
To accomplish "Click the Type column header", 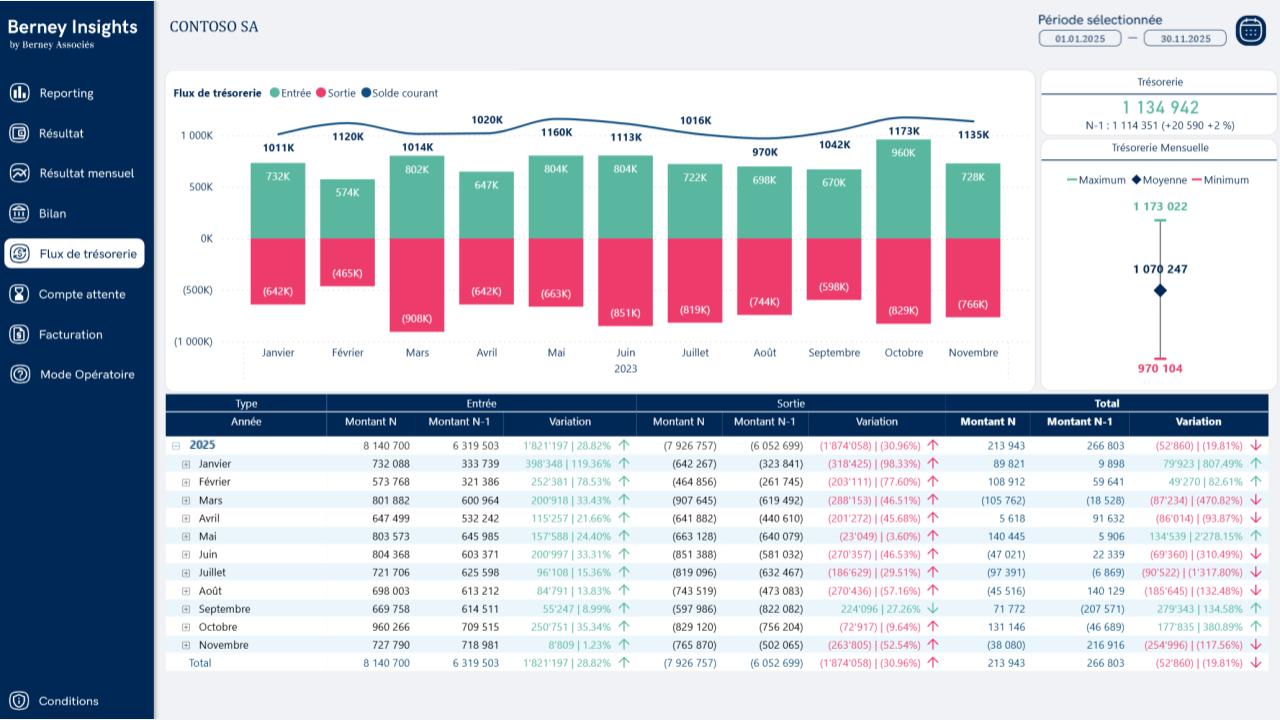I will tap(246, 404).
